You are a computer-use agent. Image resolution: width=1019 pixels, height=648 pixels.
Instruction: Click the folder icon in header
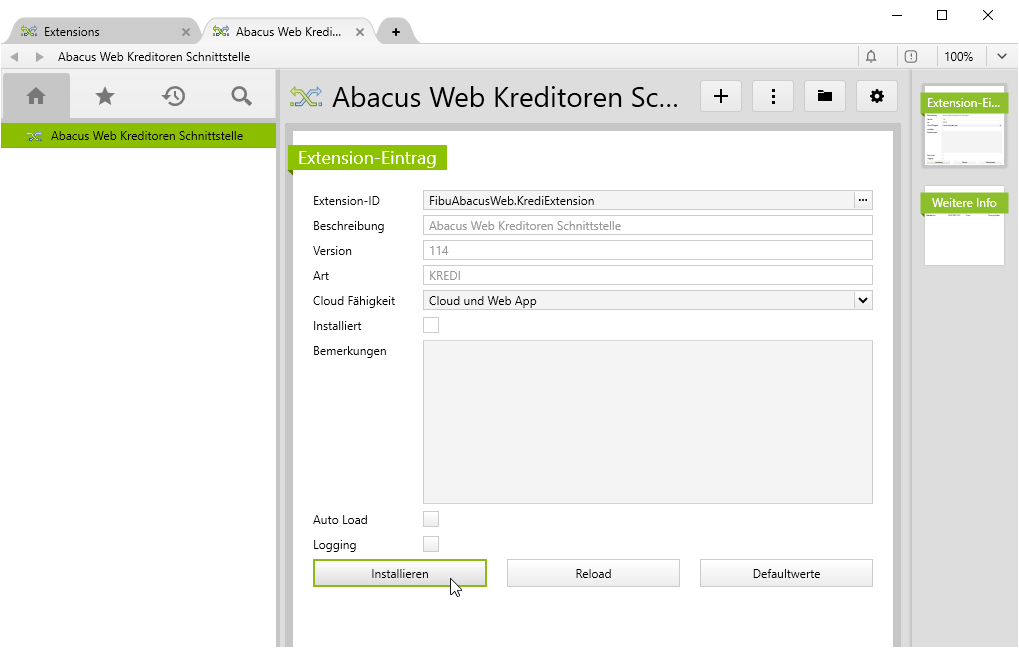click(824, 96)
